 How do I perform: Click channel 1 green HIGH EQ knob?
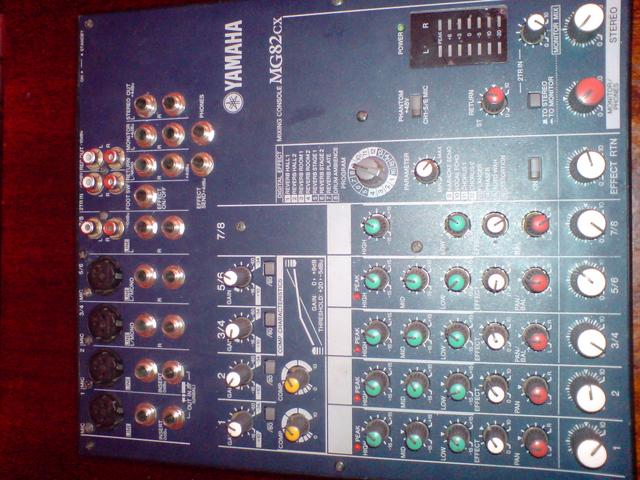[x=376, y=436]
